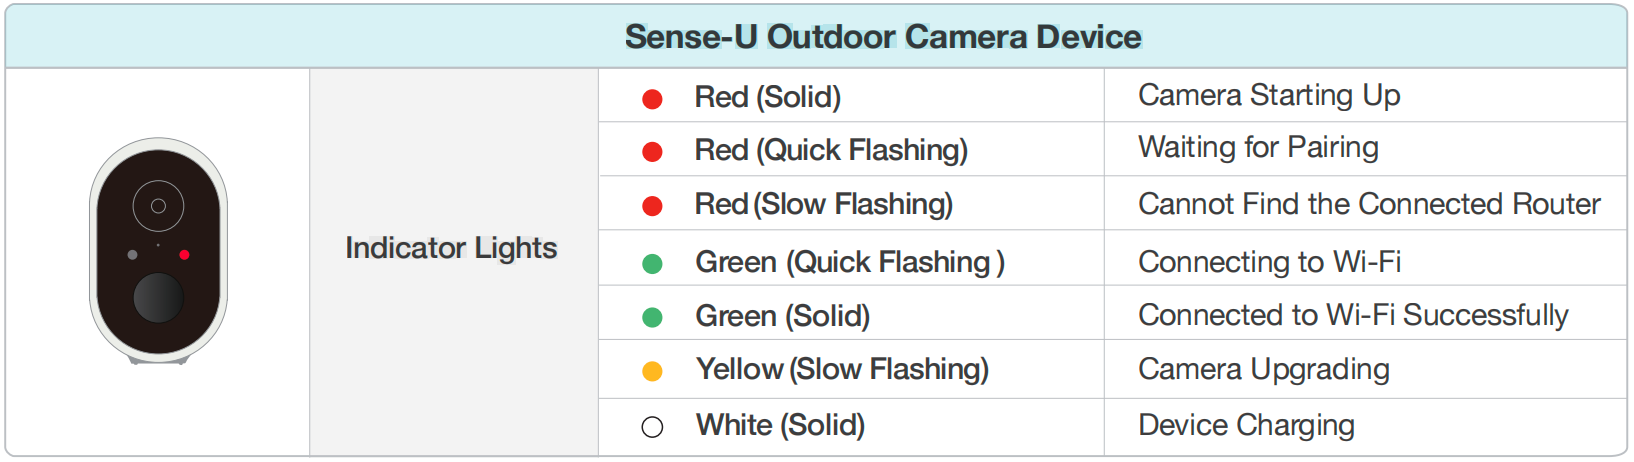Click the round lens at top of camera image
Screen dimensions: 1634x462
tap(158, 206)
